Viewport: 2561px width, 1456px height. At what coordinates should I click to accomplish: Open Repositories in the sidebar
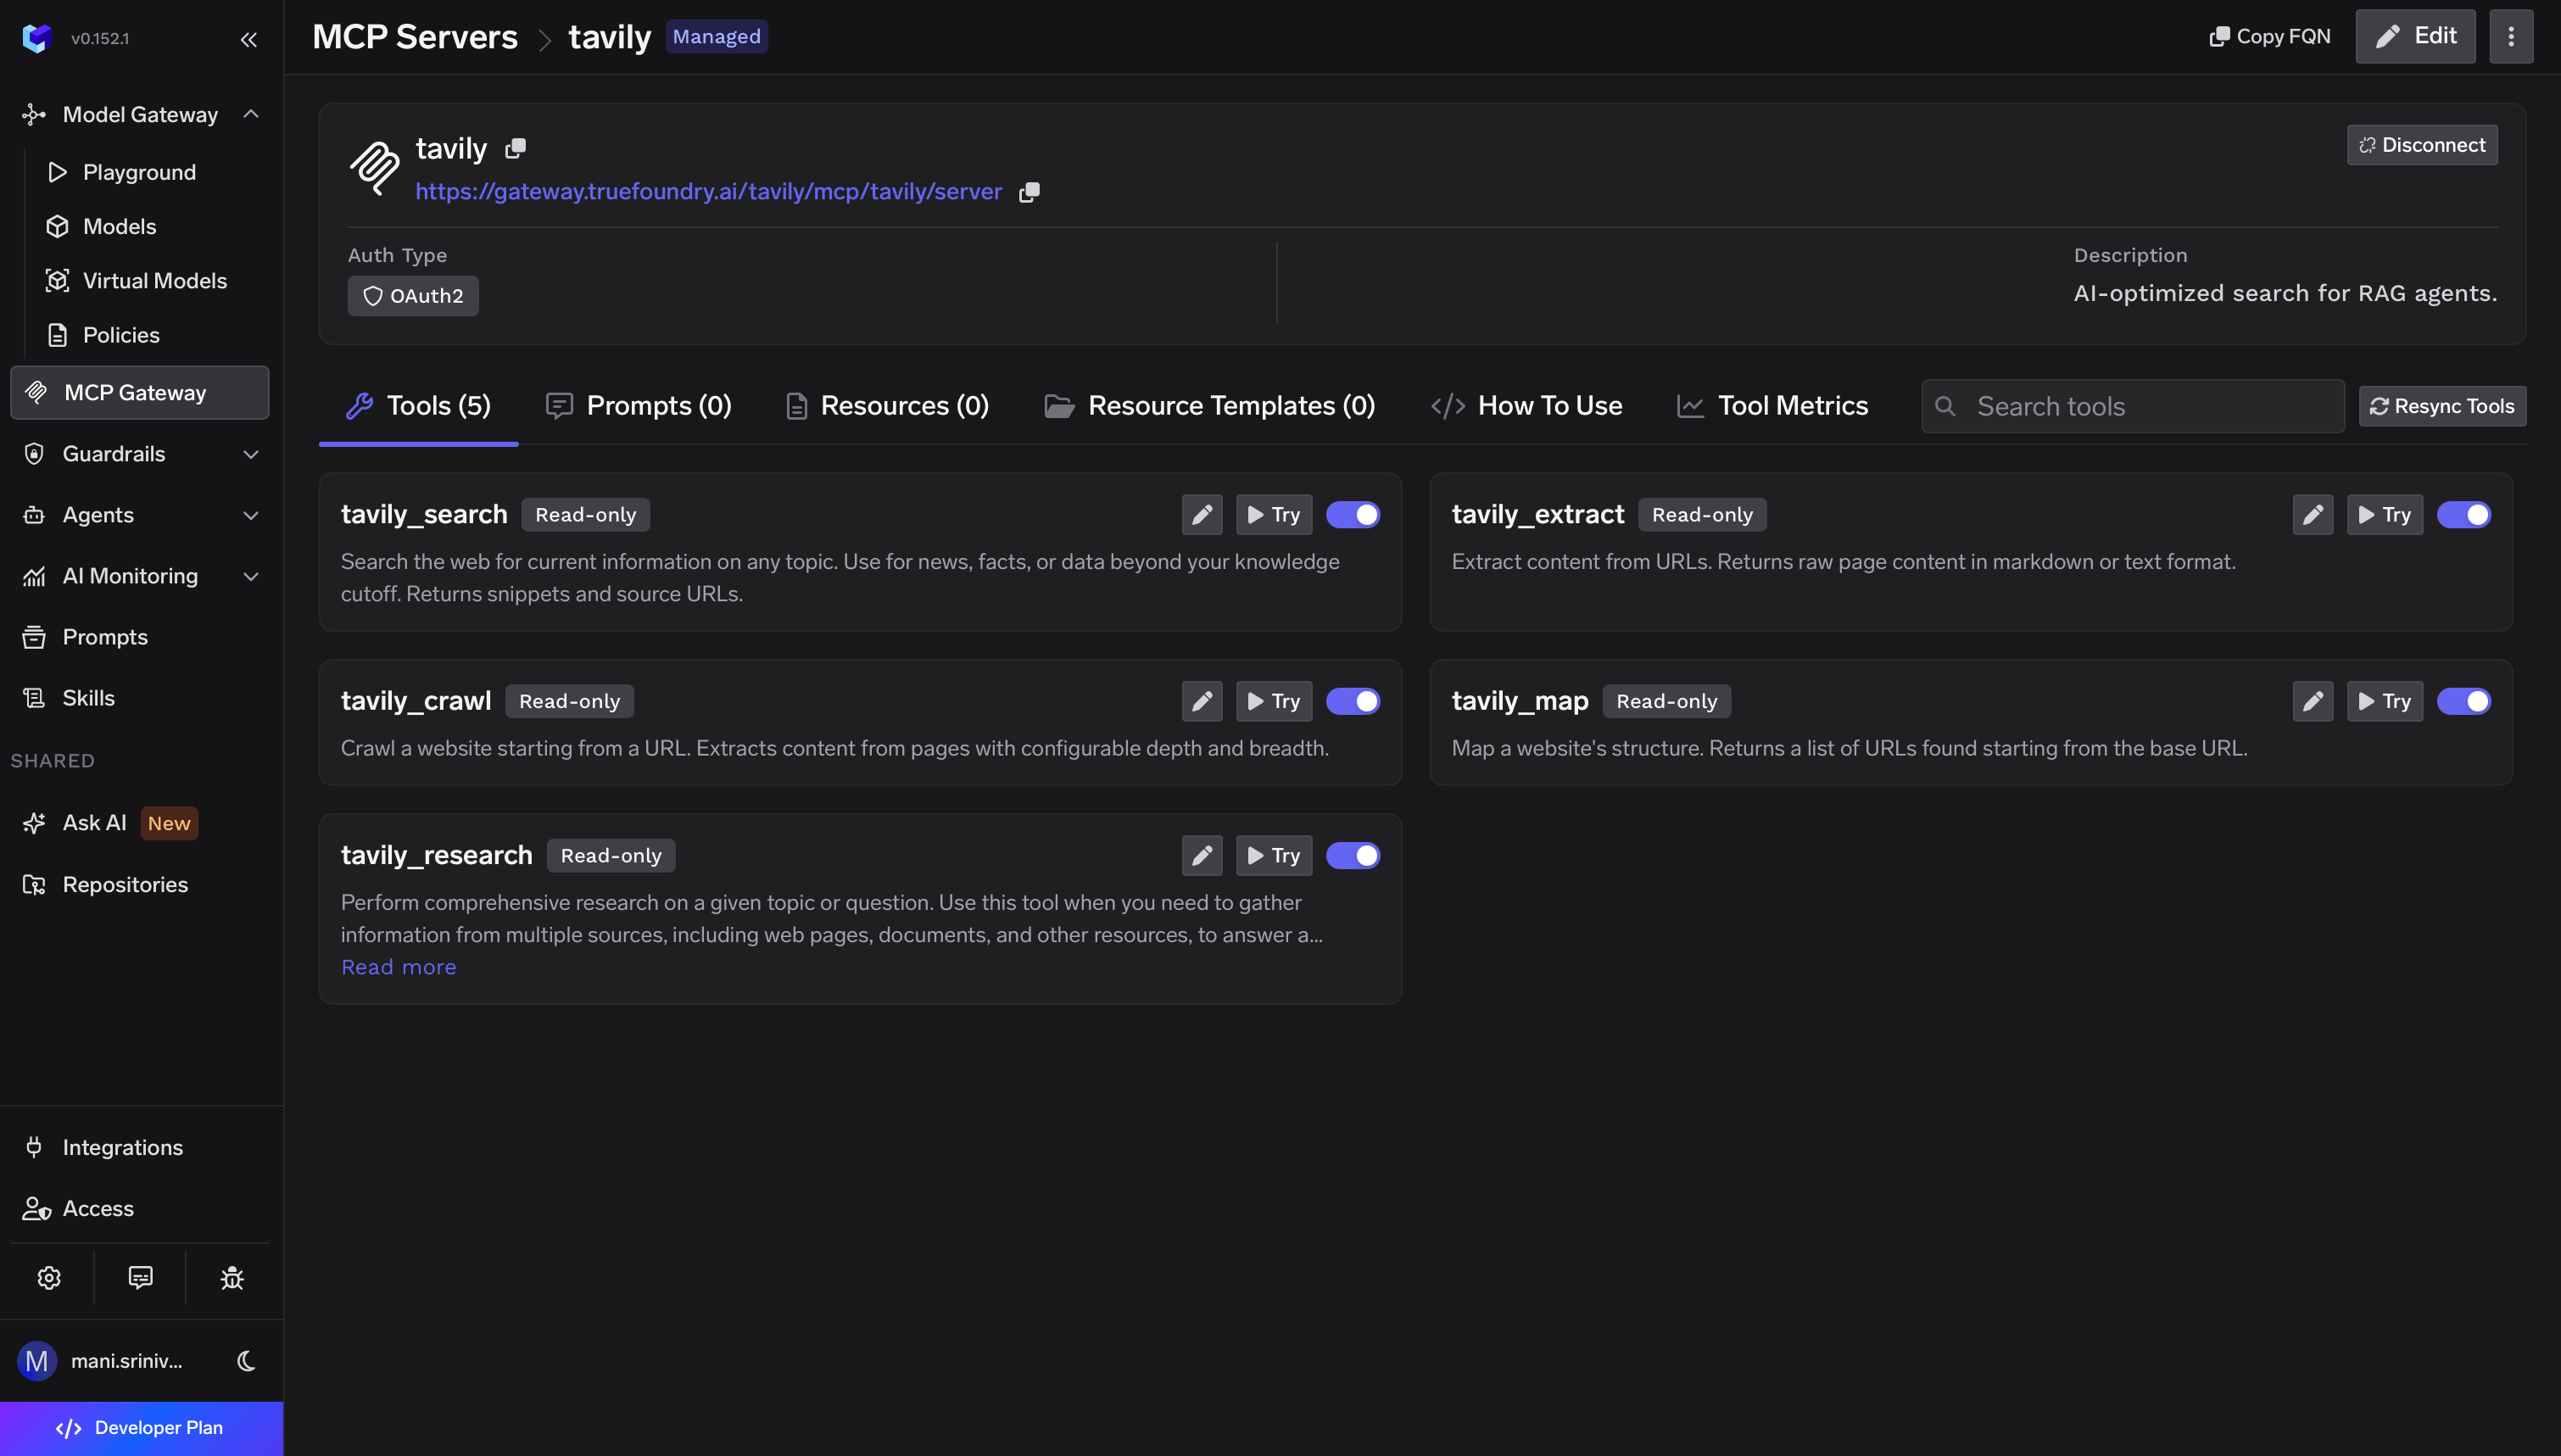(125, 885)
